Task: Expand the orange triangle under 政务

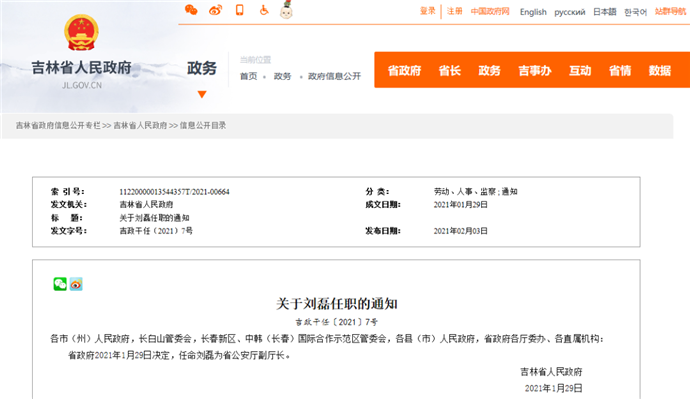Action: pyautogui.click(x=202, y=94)
